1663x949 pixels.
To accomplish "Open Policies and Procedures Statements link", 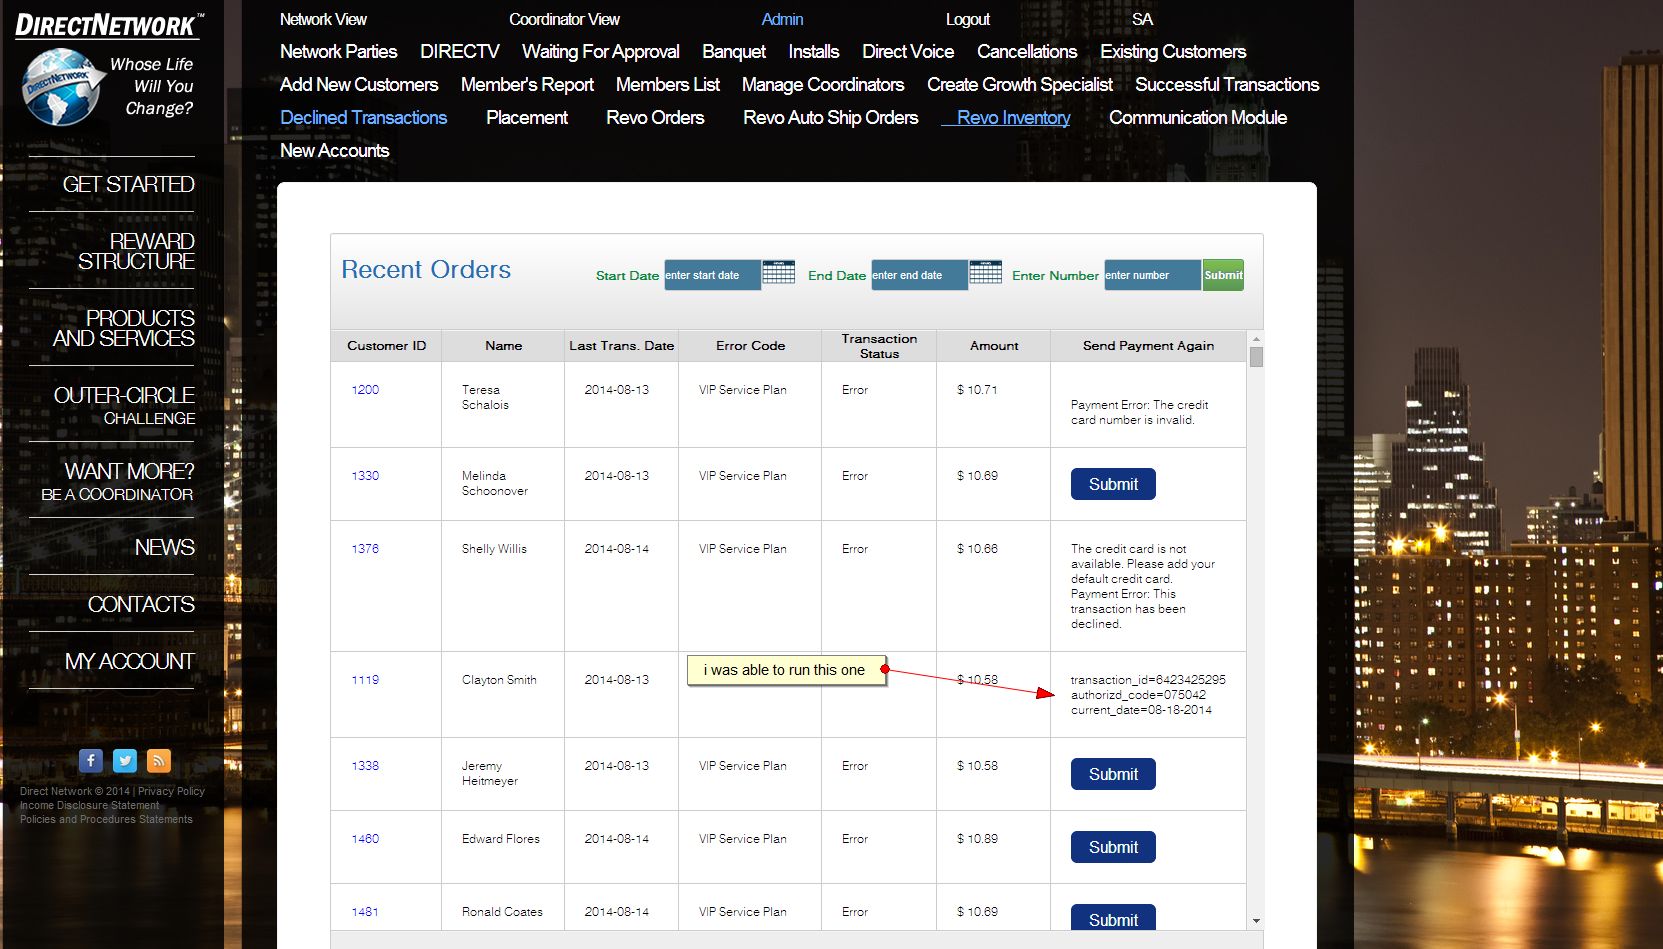I will coord(106,819).
